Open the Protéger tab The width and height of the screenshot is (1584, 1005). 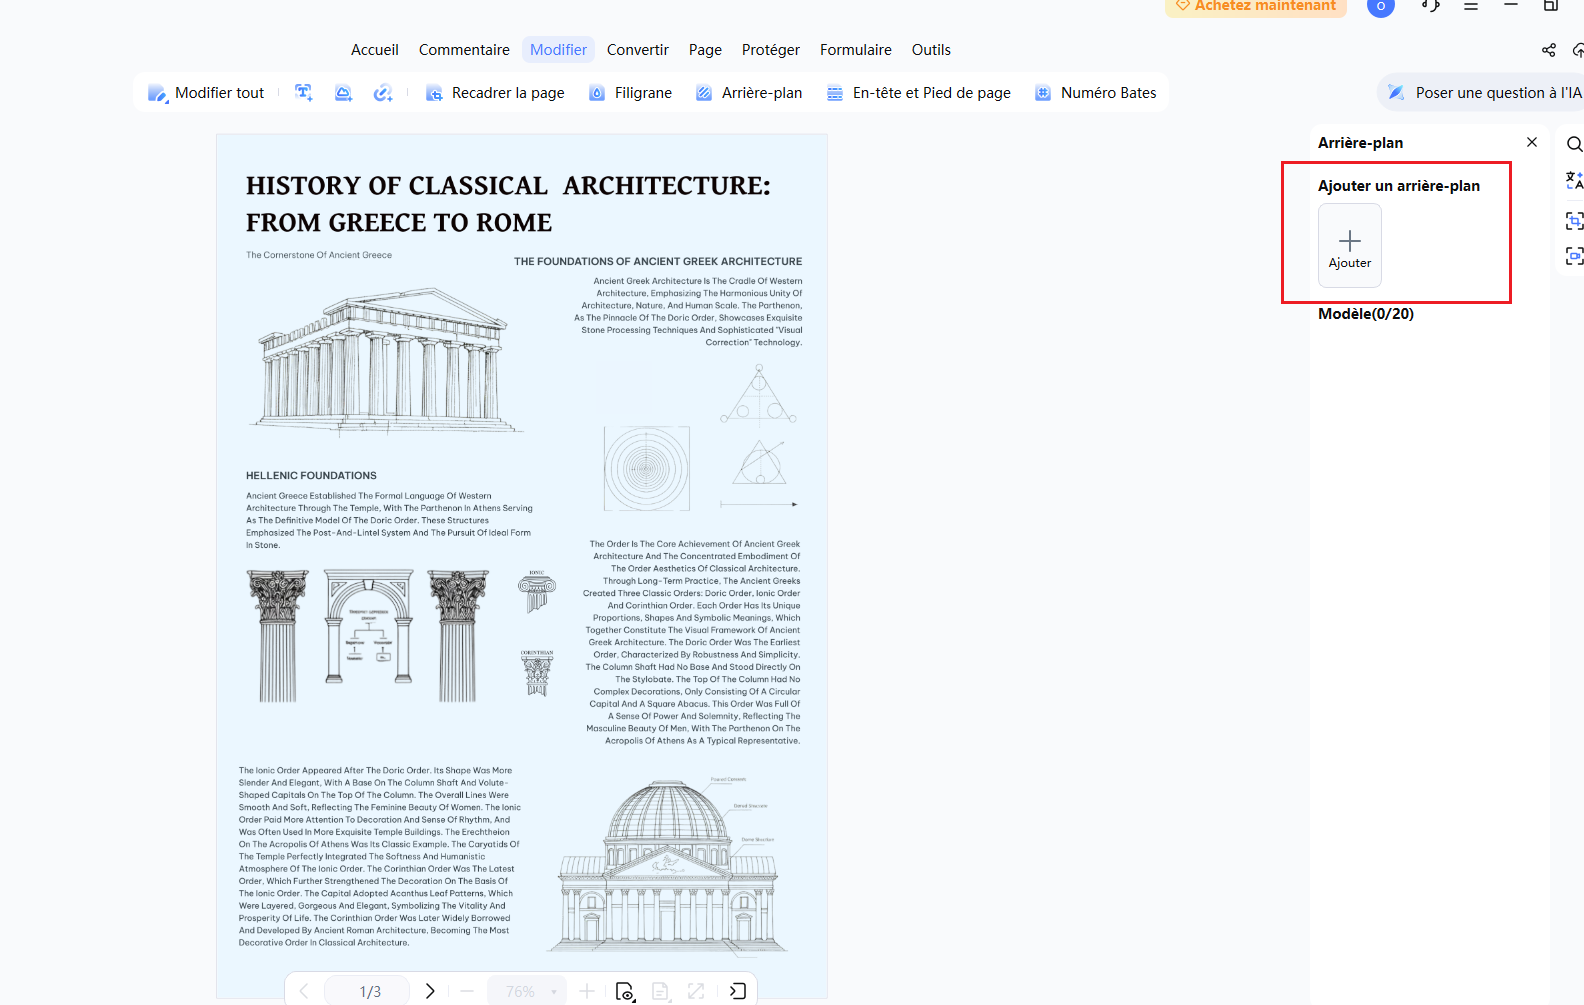pyautogui.click(x=770, y=50)
